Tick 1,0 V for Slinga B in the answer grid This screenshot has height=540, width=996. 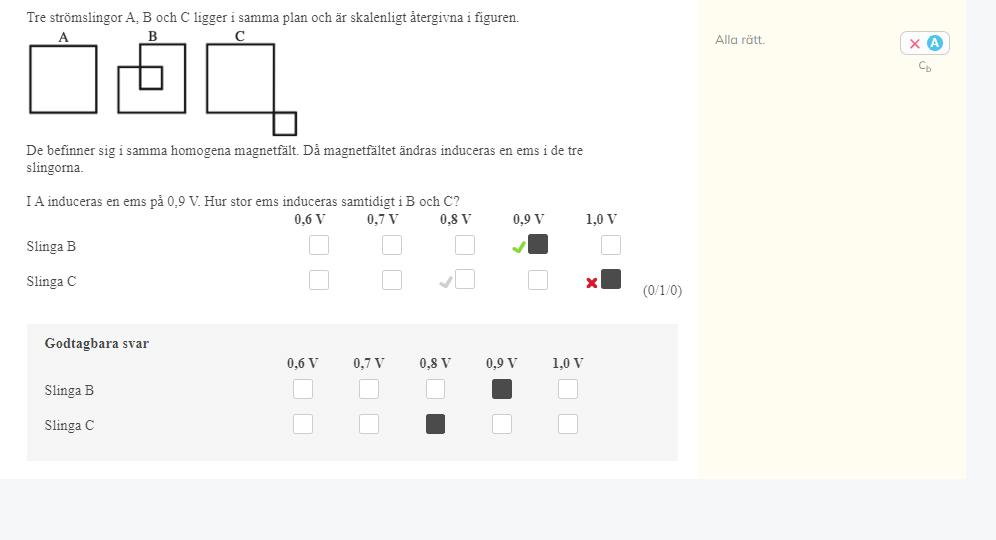pyautogui.click(x=611, y=245)
